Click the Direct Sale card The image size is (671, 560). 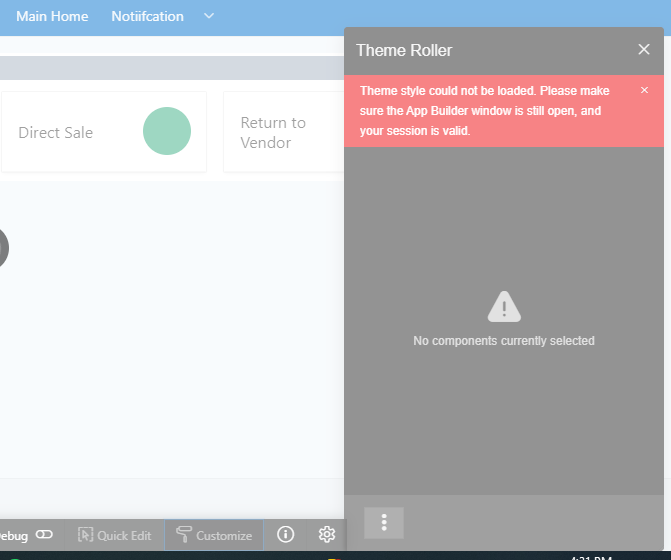[56, 132]
